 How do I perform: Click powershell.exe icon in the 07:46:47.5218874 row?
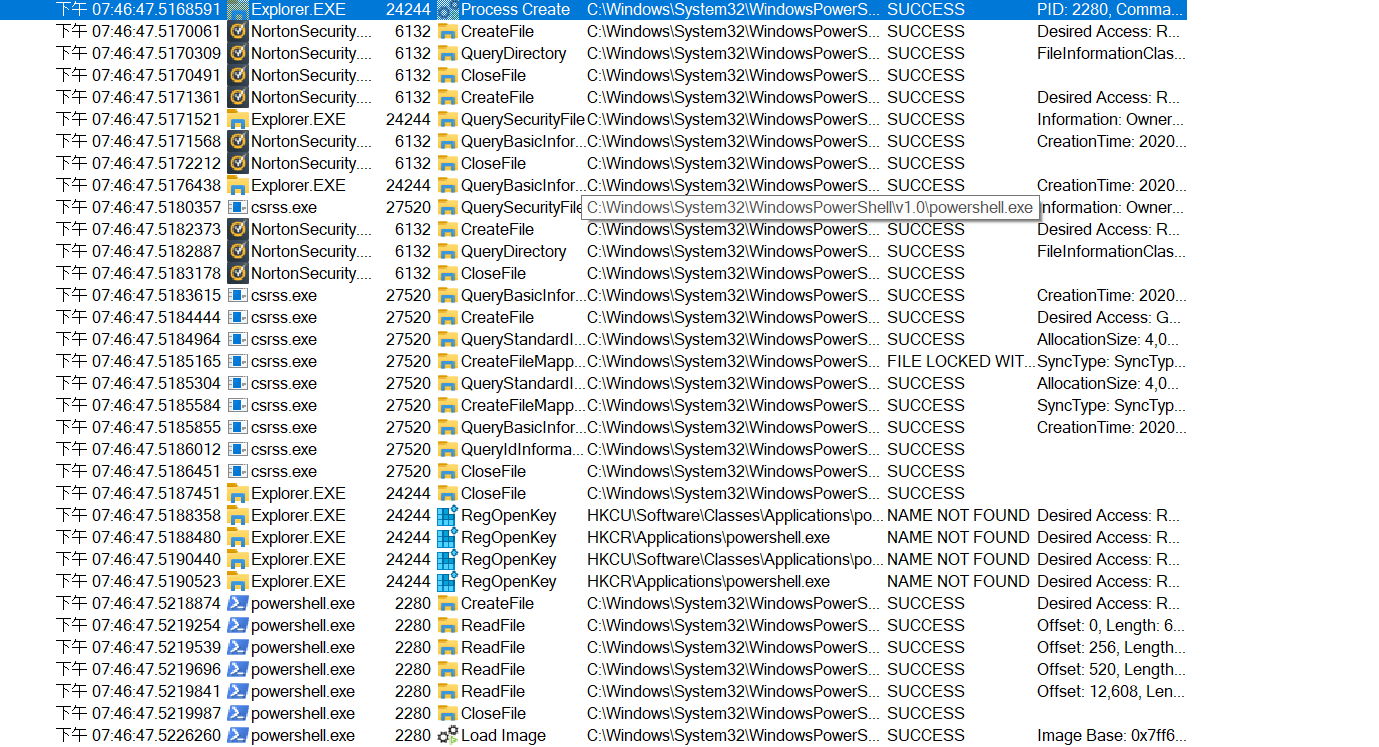[x=238, y=604]
